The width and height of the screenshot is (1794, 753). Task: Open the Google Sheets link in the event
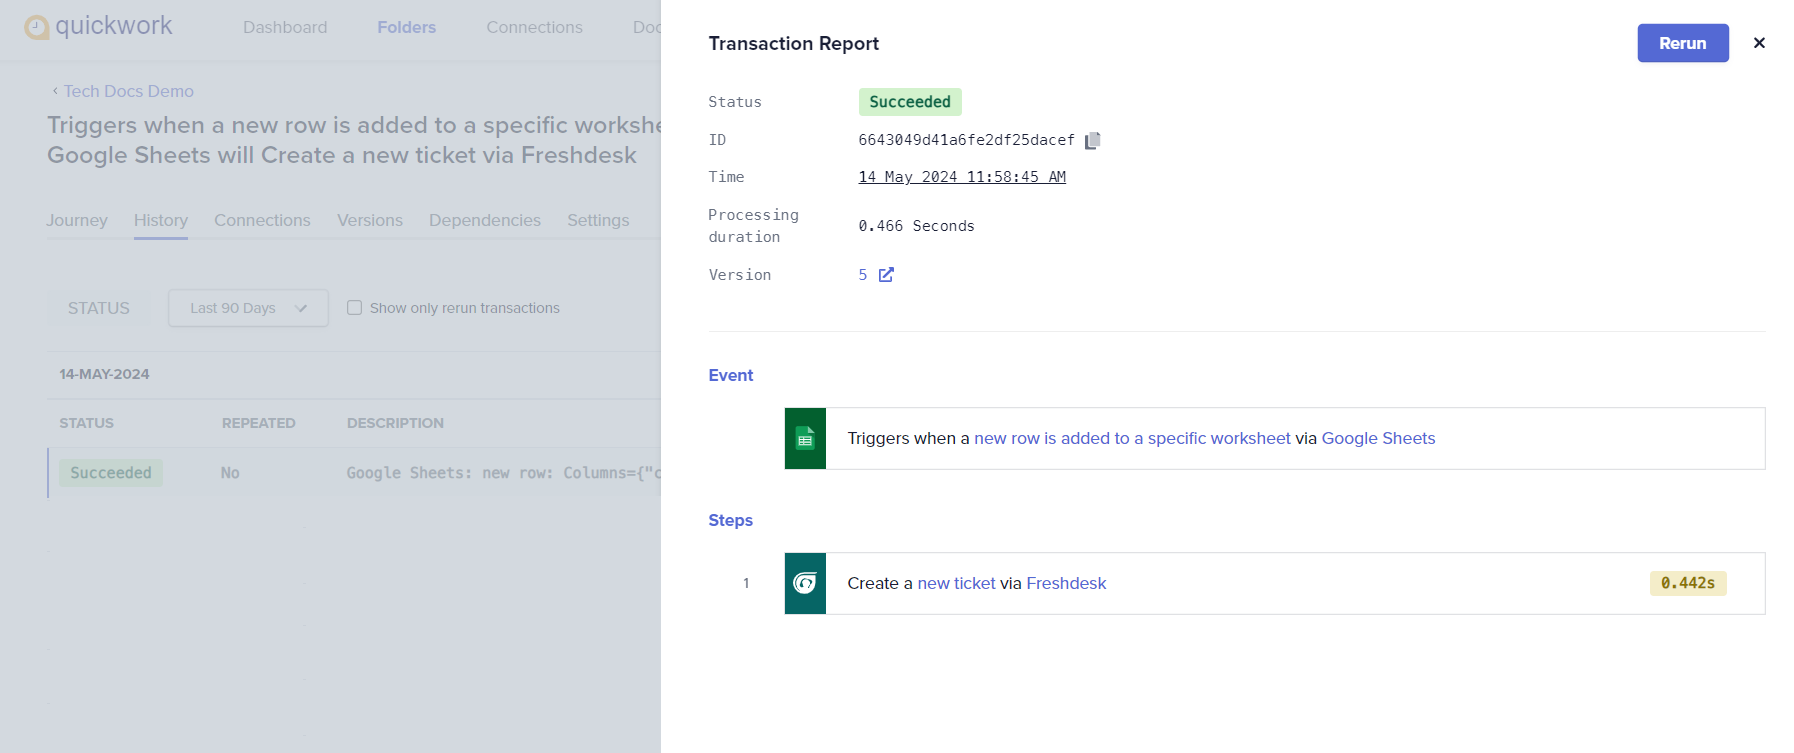point(1378,438)
